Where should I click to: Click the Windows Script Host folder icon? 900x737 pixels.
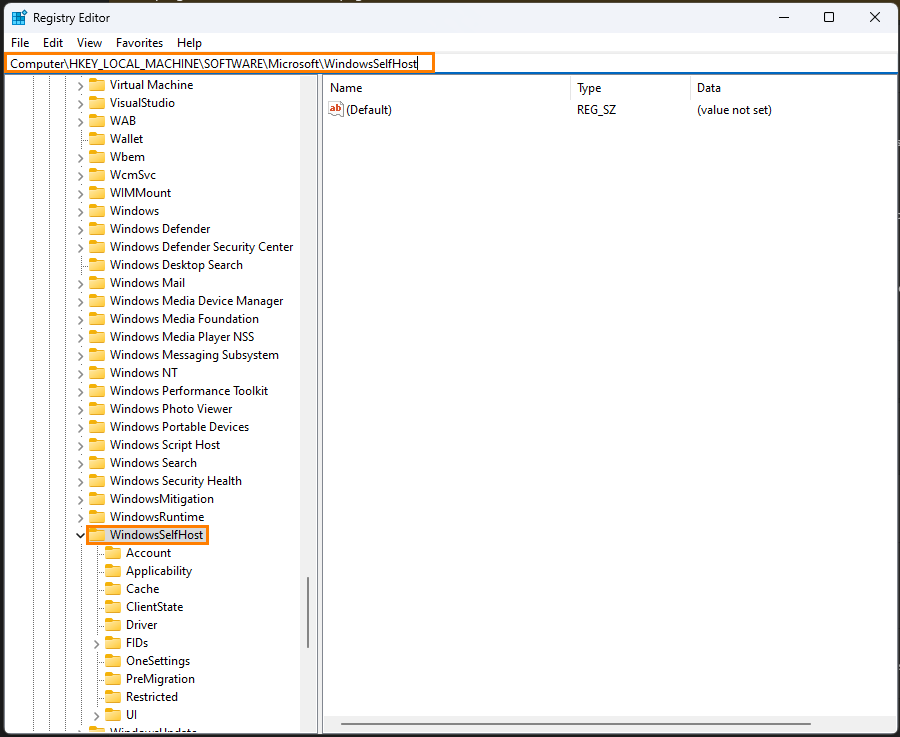(97, 445)
